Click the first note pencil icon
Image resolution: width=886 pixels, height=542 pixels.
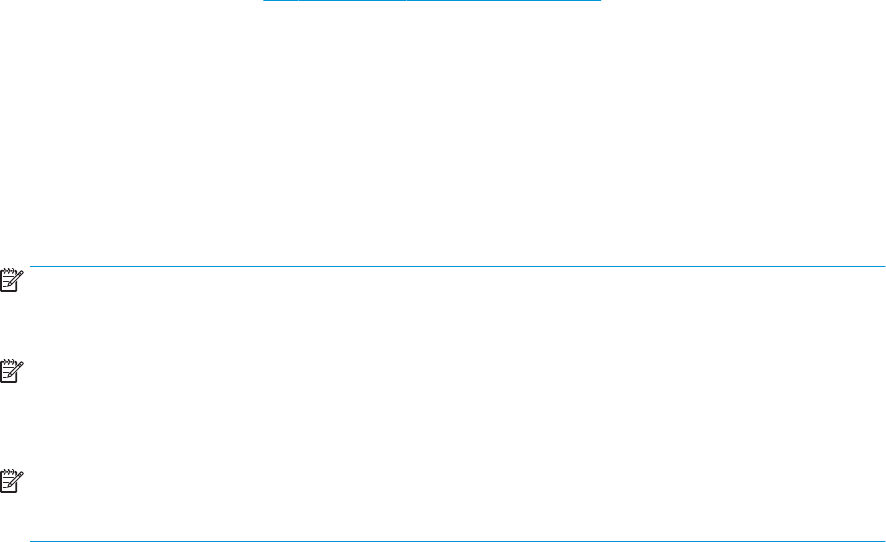[x=12, y=280]
